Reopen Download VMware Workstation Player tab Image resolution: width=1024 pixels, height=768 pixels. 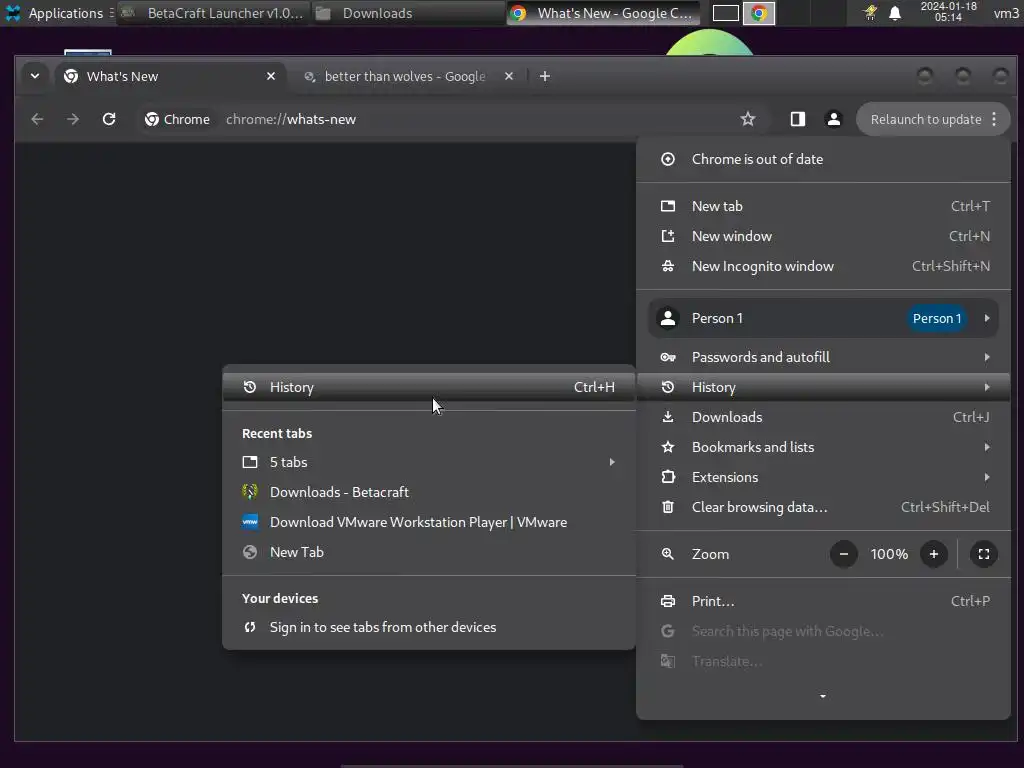point(429,522)
